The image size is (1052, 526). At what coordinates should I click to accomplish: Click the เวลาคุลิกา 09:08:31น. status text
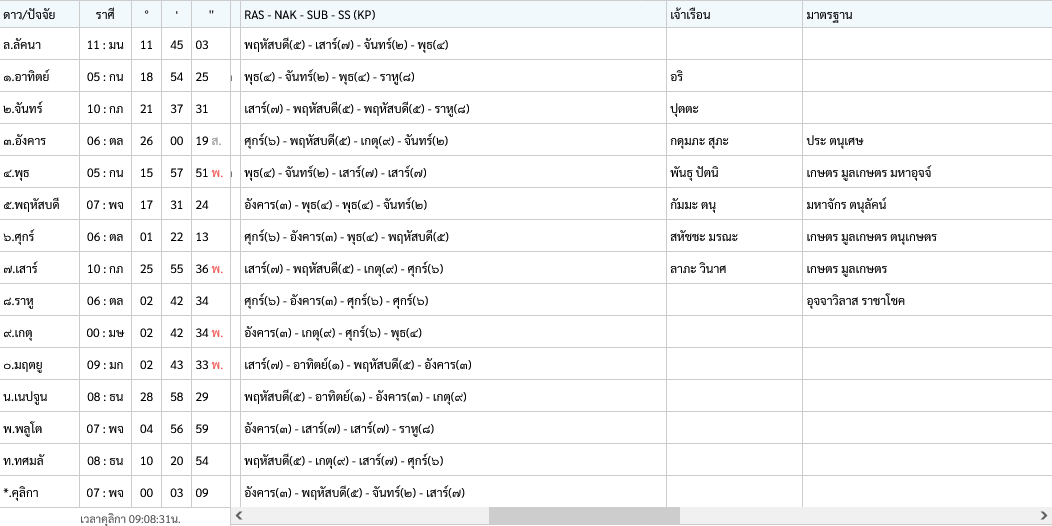[x=130, y=519]
